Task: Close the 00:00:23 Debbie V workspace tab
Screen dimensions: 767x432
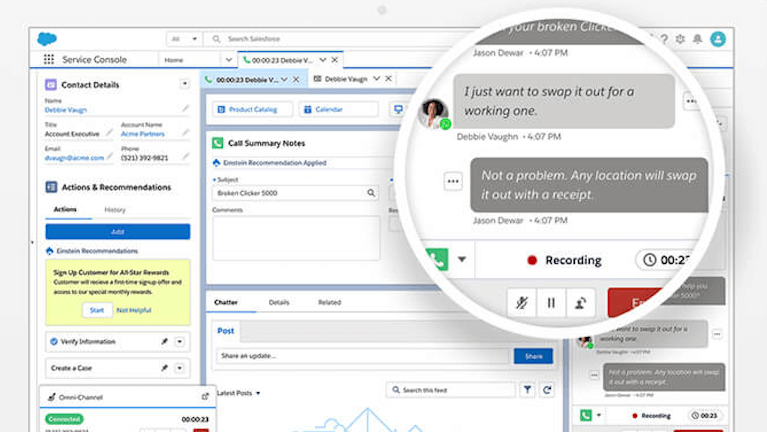Action: (x=335, y=60)
